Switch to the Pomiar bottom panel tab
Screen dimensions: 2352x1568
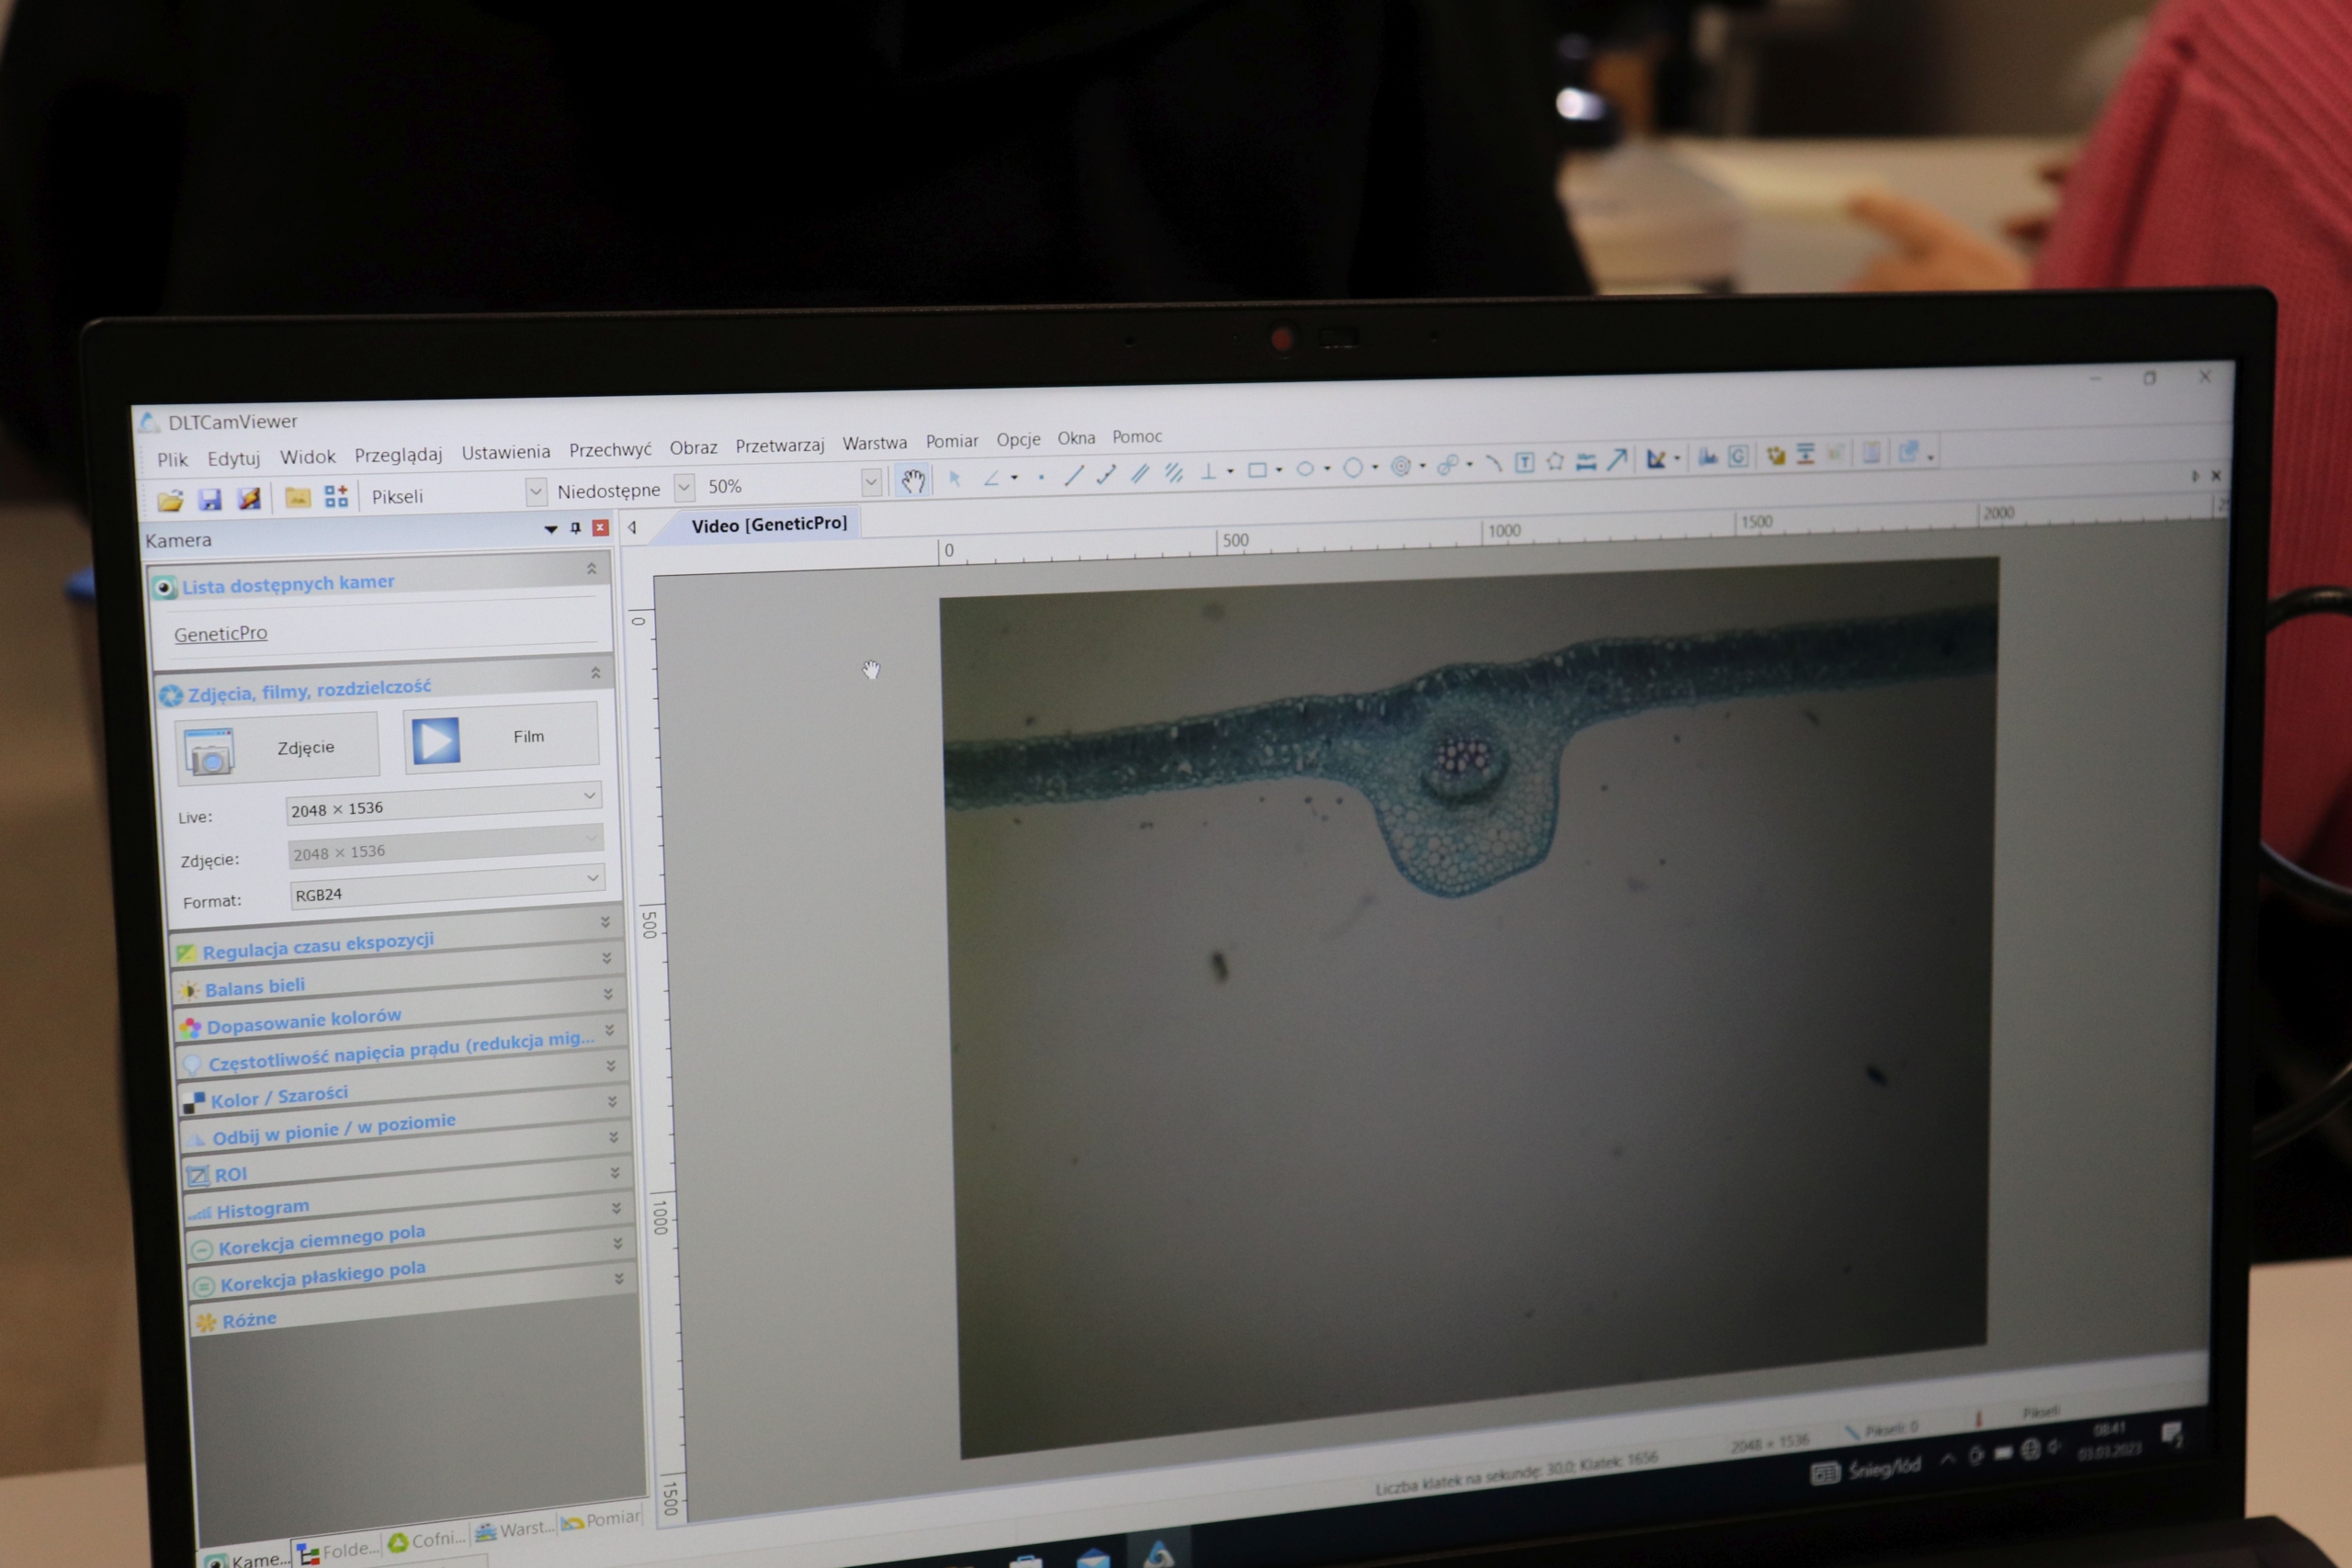(600, 1520)
